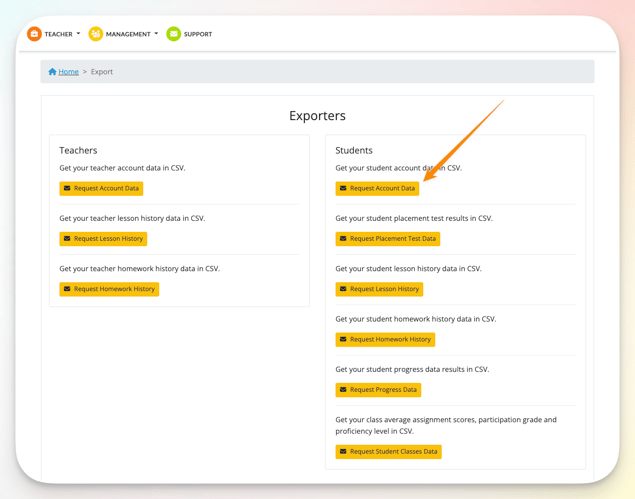
Task: Click envelope icon on Students Request Homework History
Action: pyautogui.click(x=343, y=339)
